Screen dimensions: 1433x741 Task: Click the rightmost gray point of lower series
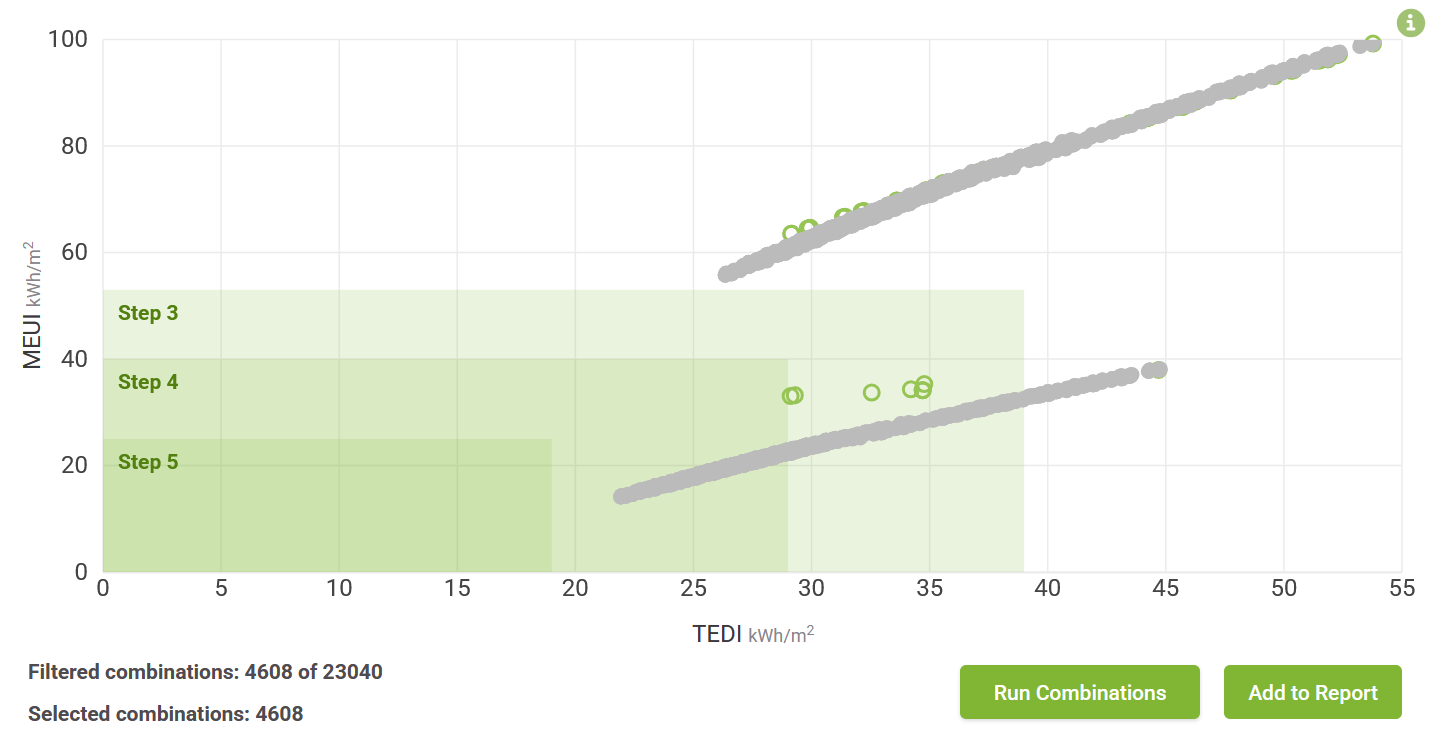1159,370
